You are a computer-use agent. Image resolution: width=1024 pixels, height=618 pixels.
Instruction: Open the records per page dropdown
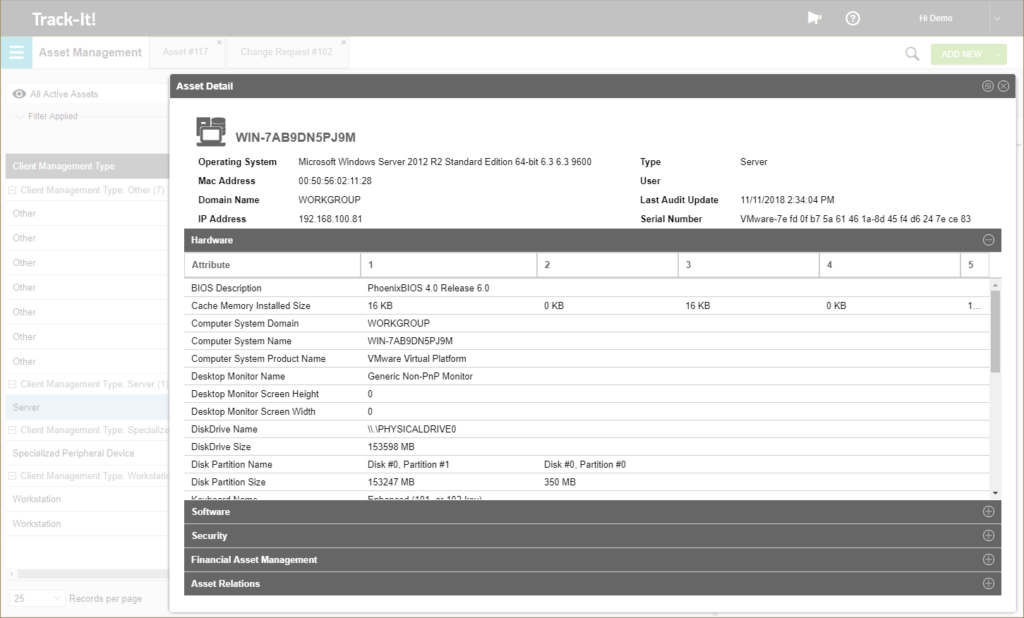38,597
